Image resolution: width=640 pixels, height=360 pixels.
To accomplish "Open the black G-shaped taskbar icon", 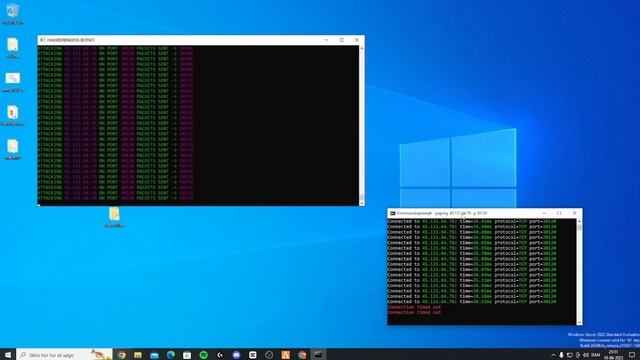I will point(220,355).
